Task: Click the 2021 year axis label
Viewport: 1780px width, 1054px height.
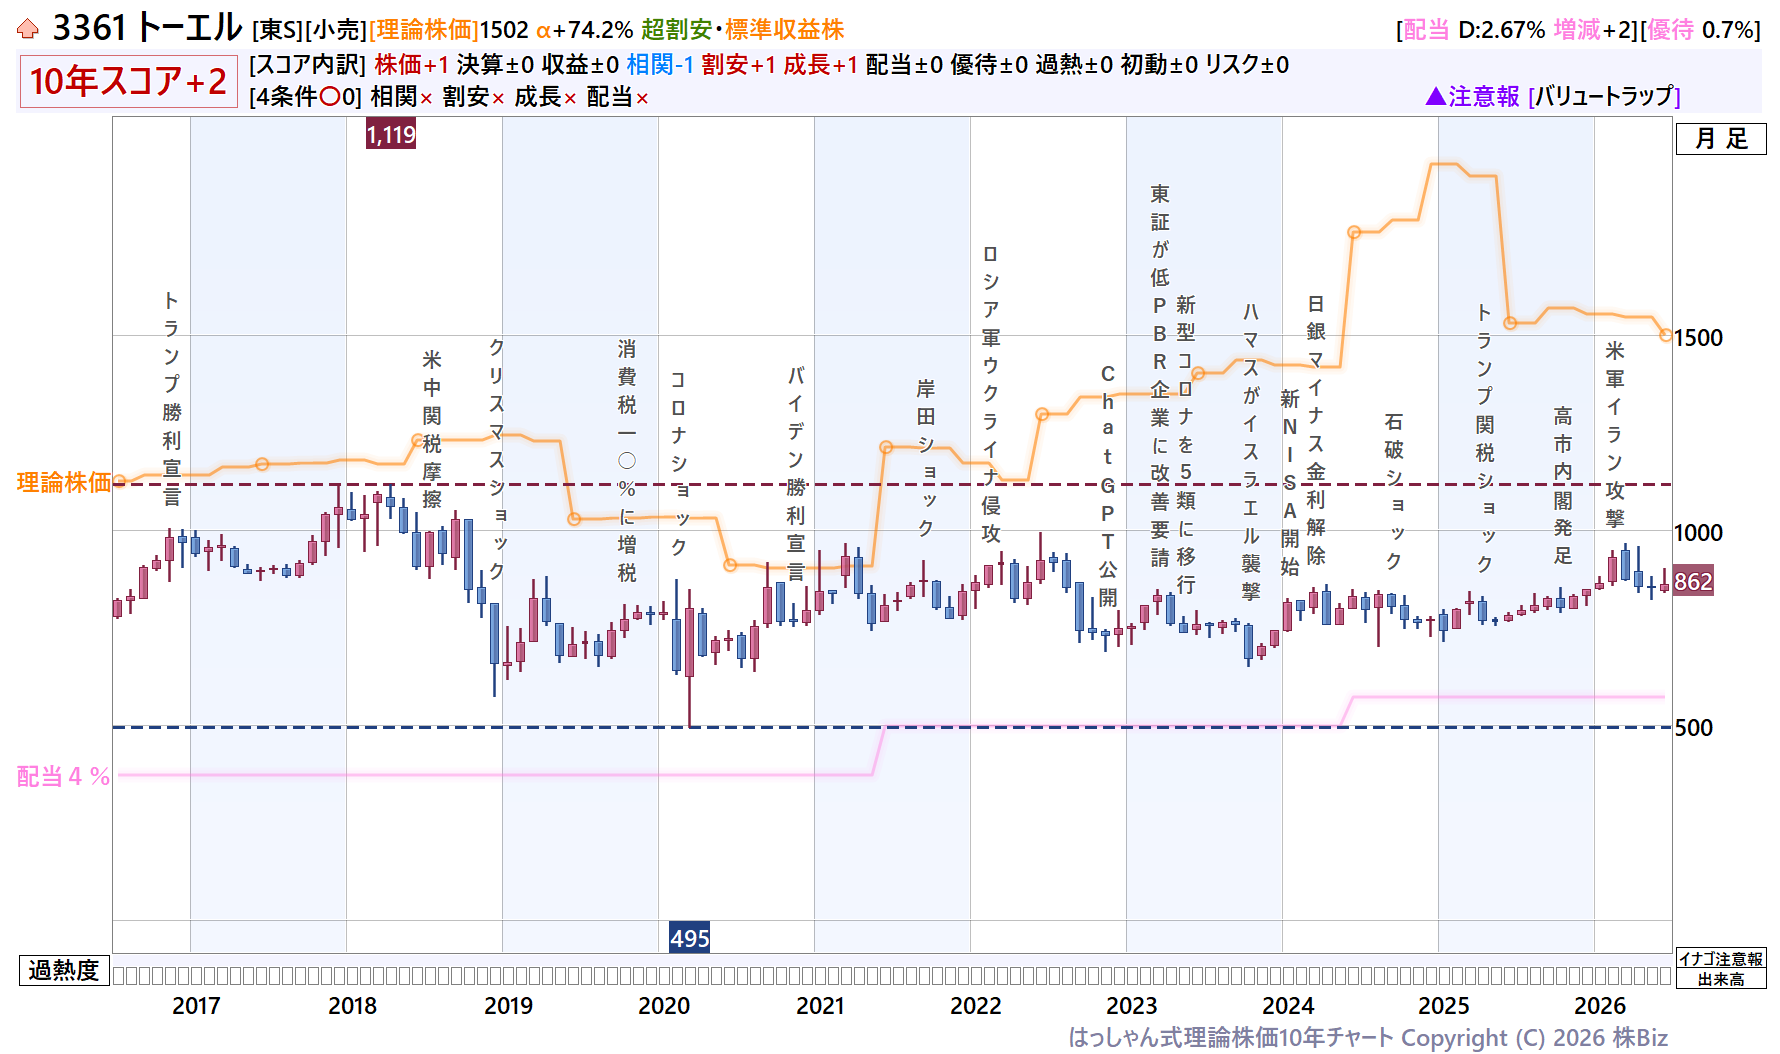Action: 820,1005
